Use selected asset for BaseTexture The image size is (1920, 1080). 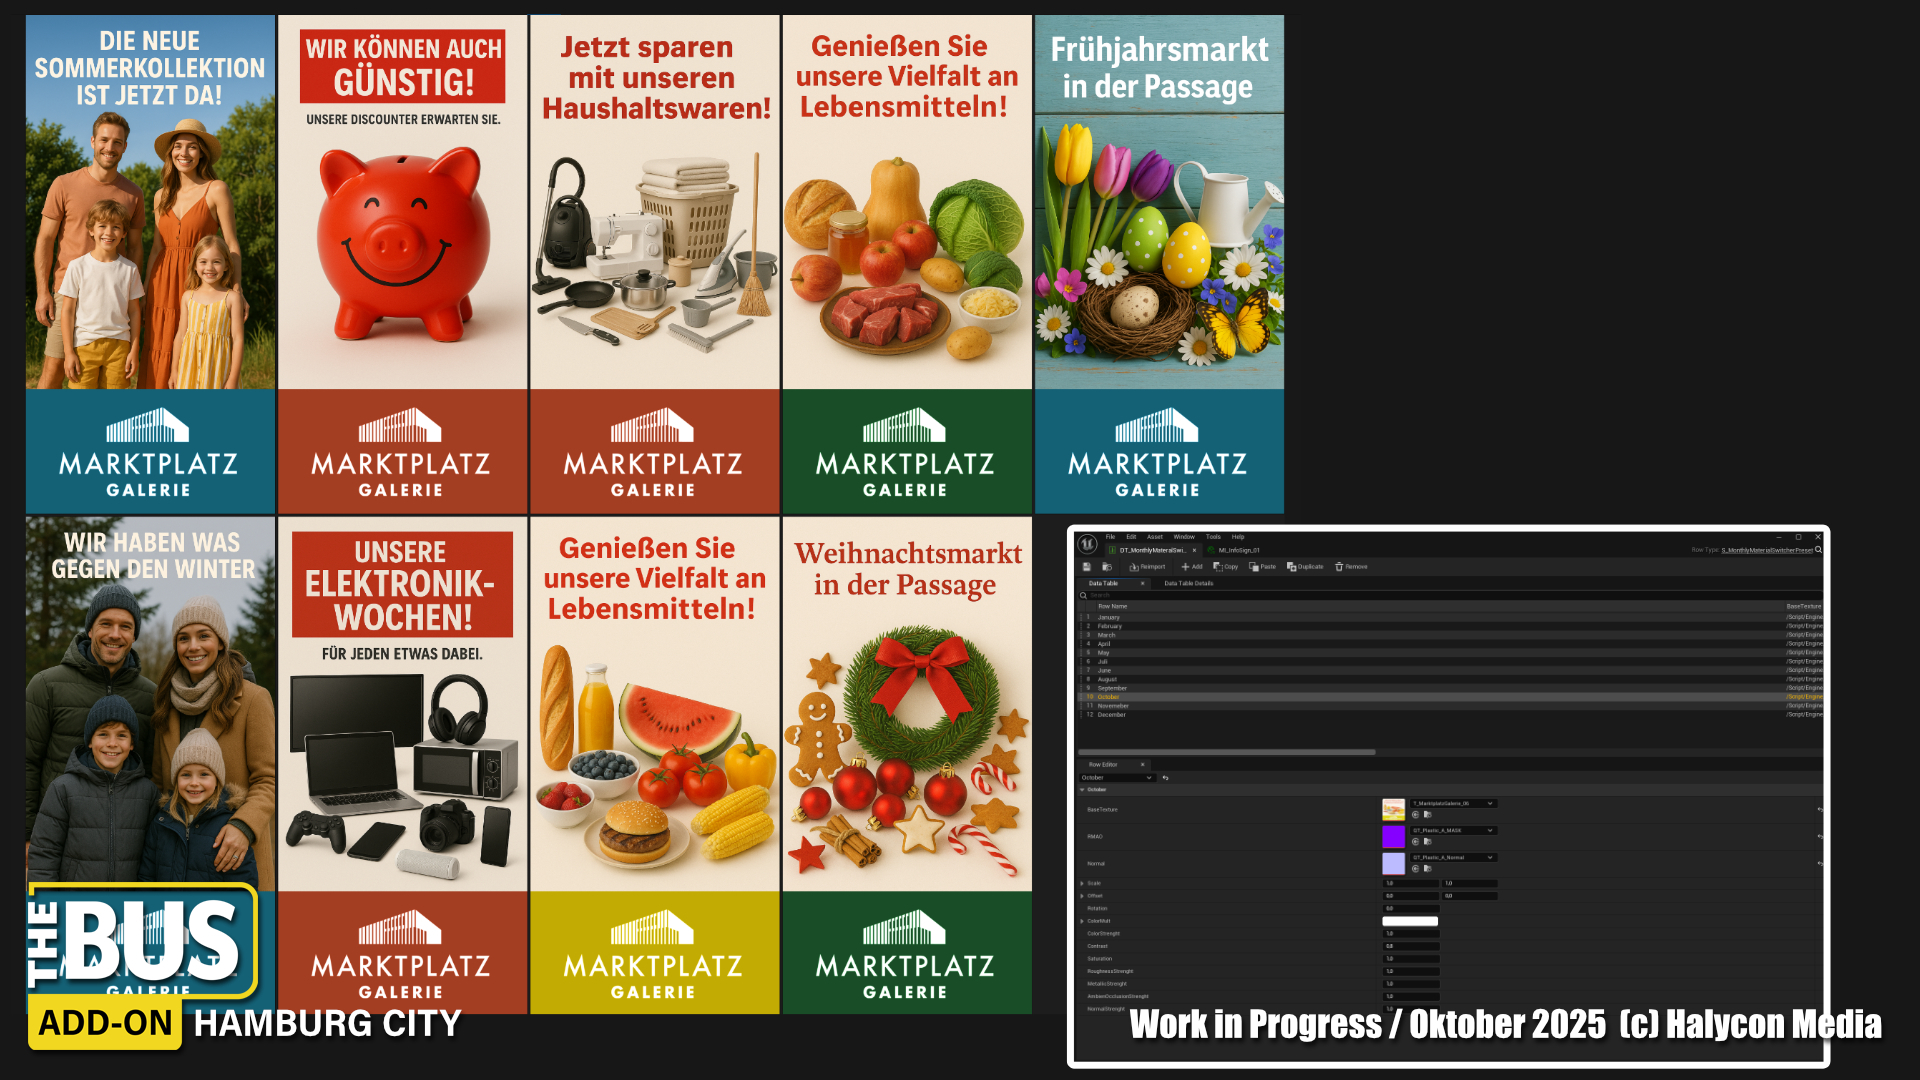tap(1415, 815)
